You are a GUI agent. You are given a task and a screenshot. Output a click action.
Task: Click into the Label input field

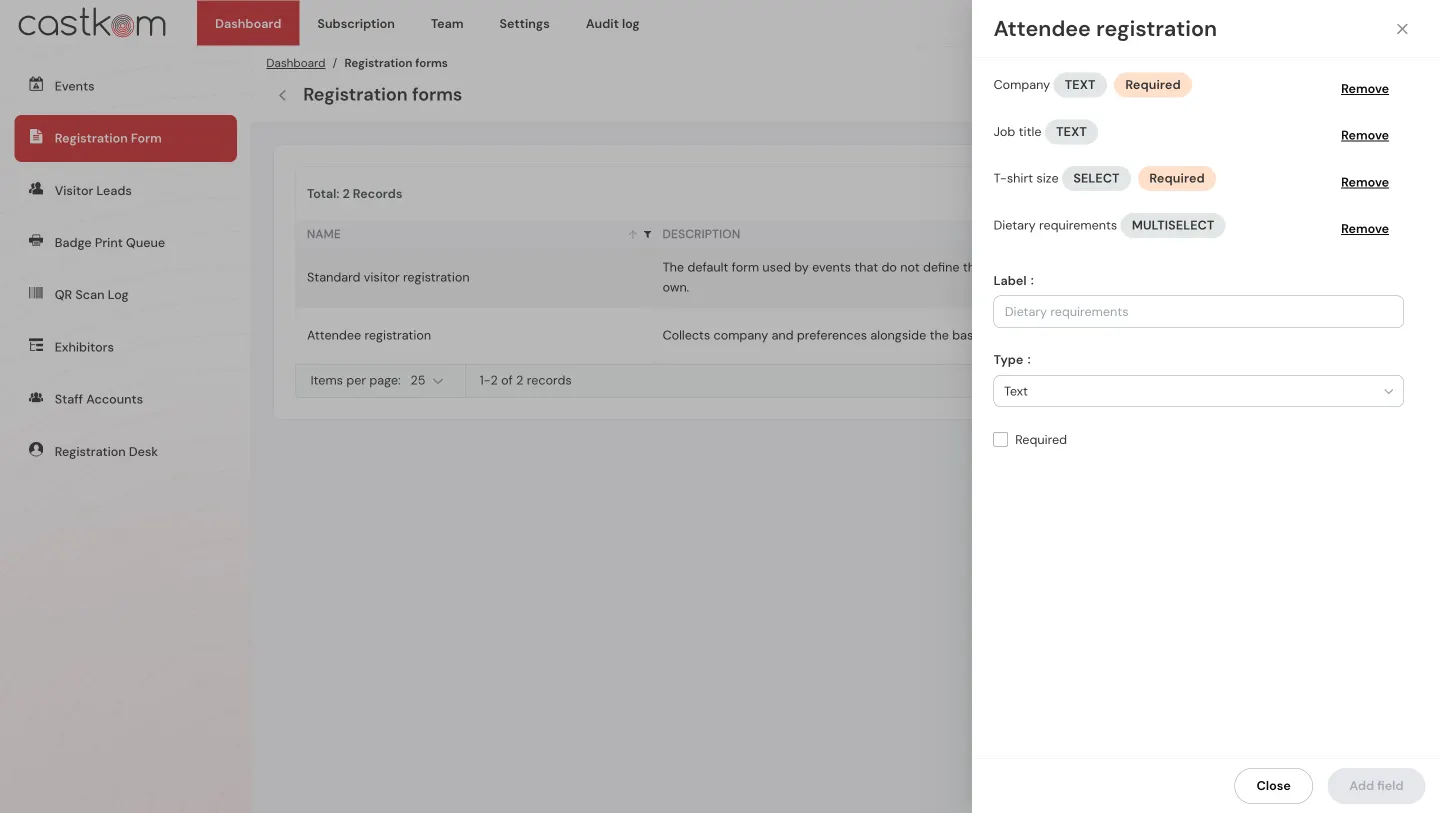[1198, 311]
